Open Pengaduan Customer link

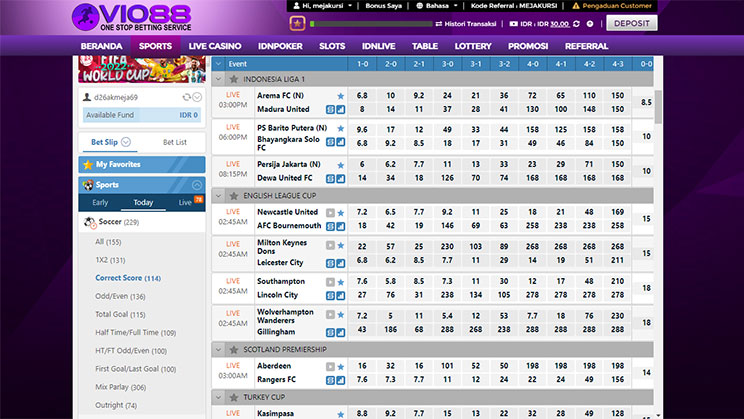pos(612,6)
